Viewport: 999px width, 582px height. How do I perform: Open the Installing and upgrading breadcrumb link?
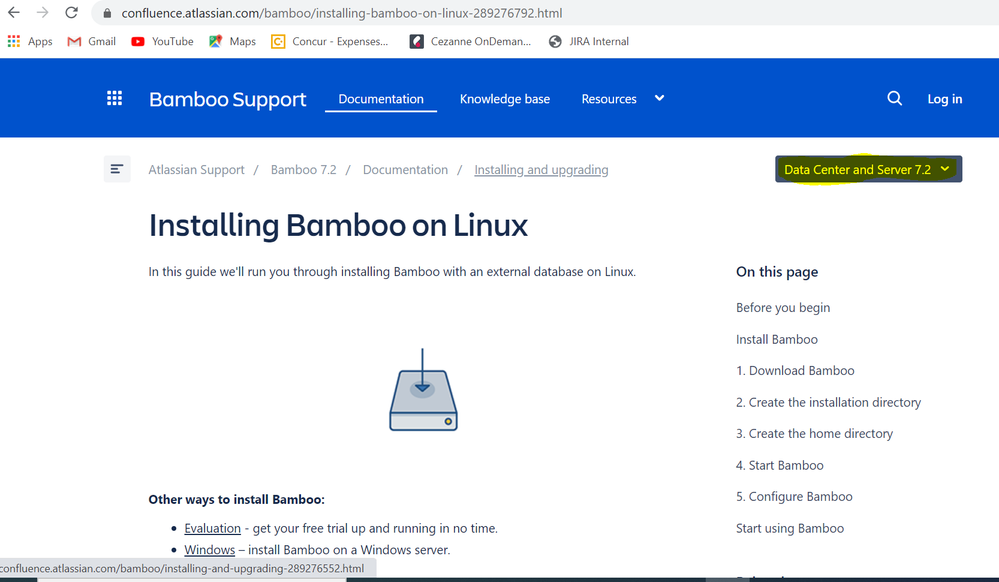tap(541, 169)
